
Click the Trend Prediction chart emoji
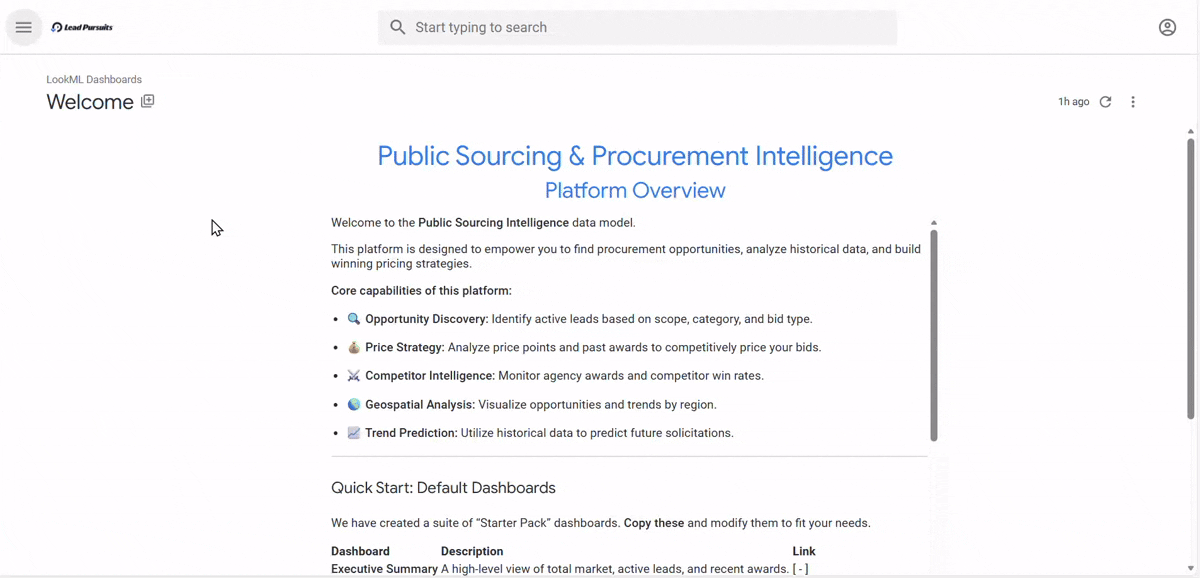point(354,433)
